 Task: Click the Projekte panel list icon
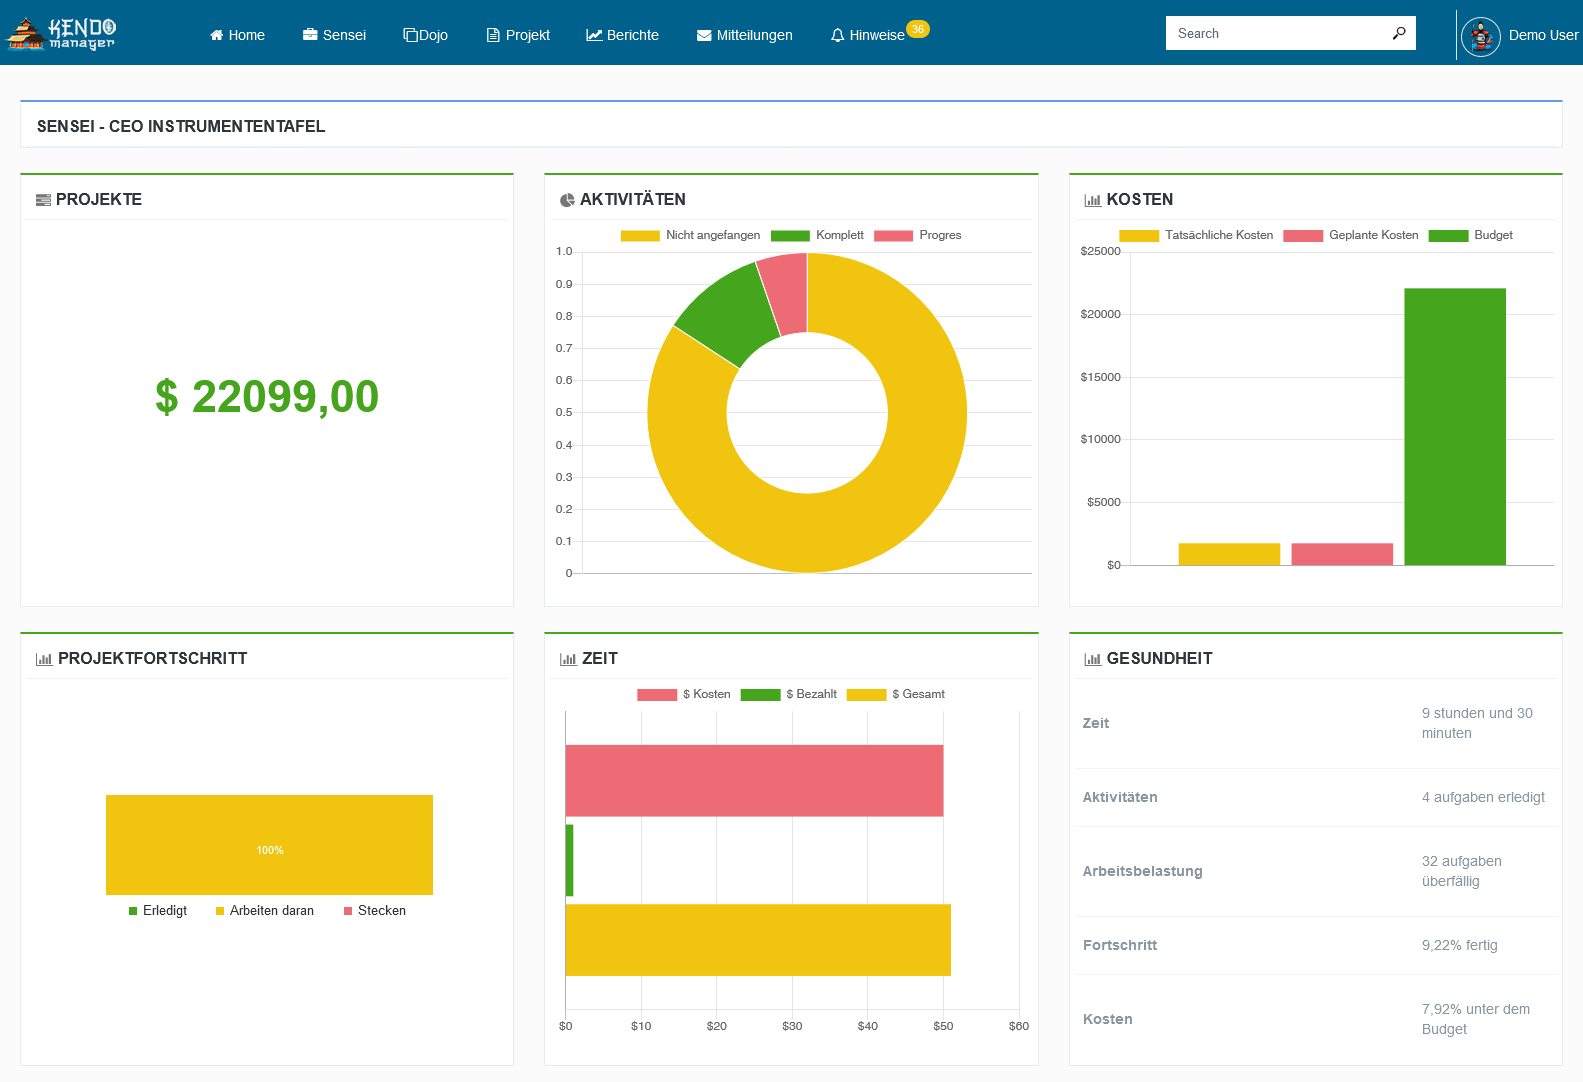coord(43,200)
